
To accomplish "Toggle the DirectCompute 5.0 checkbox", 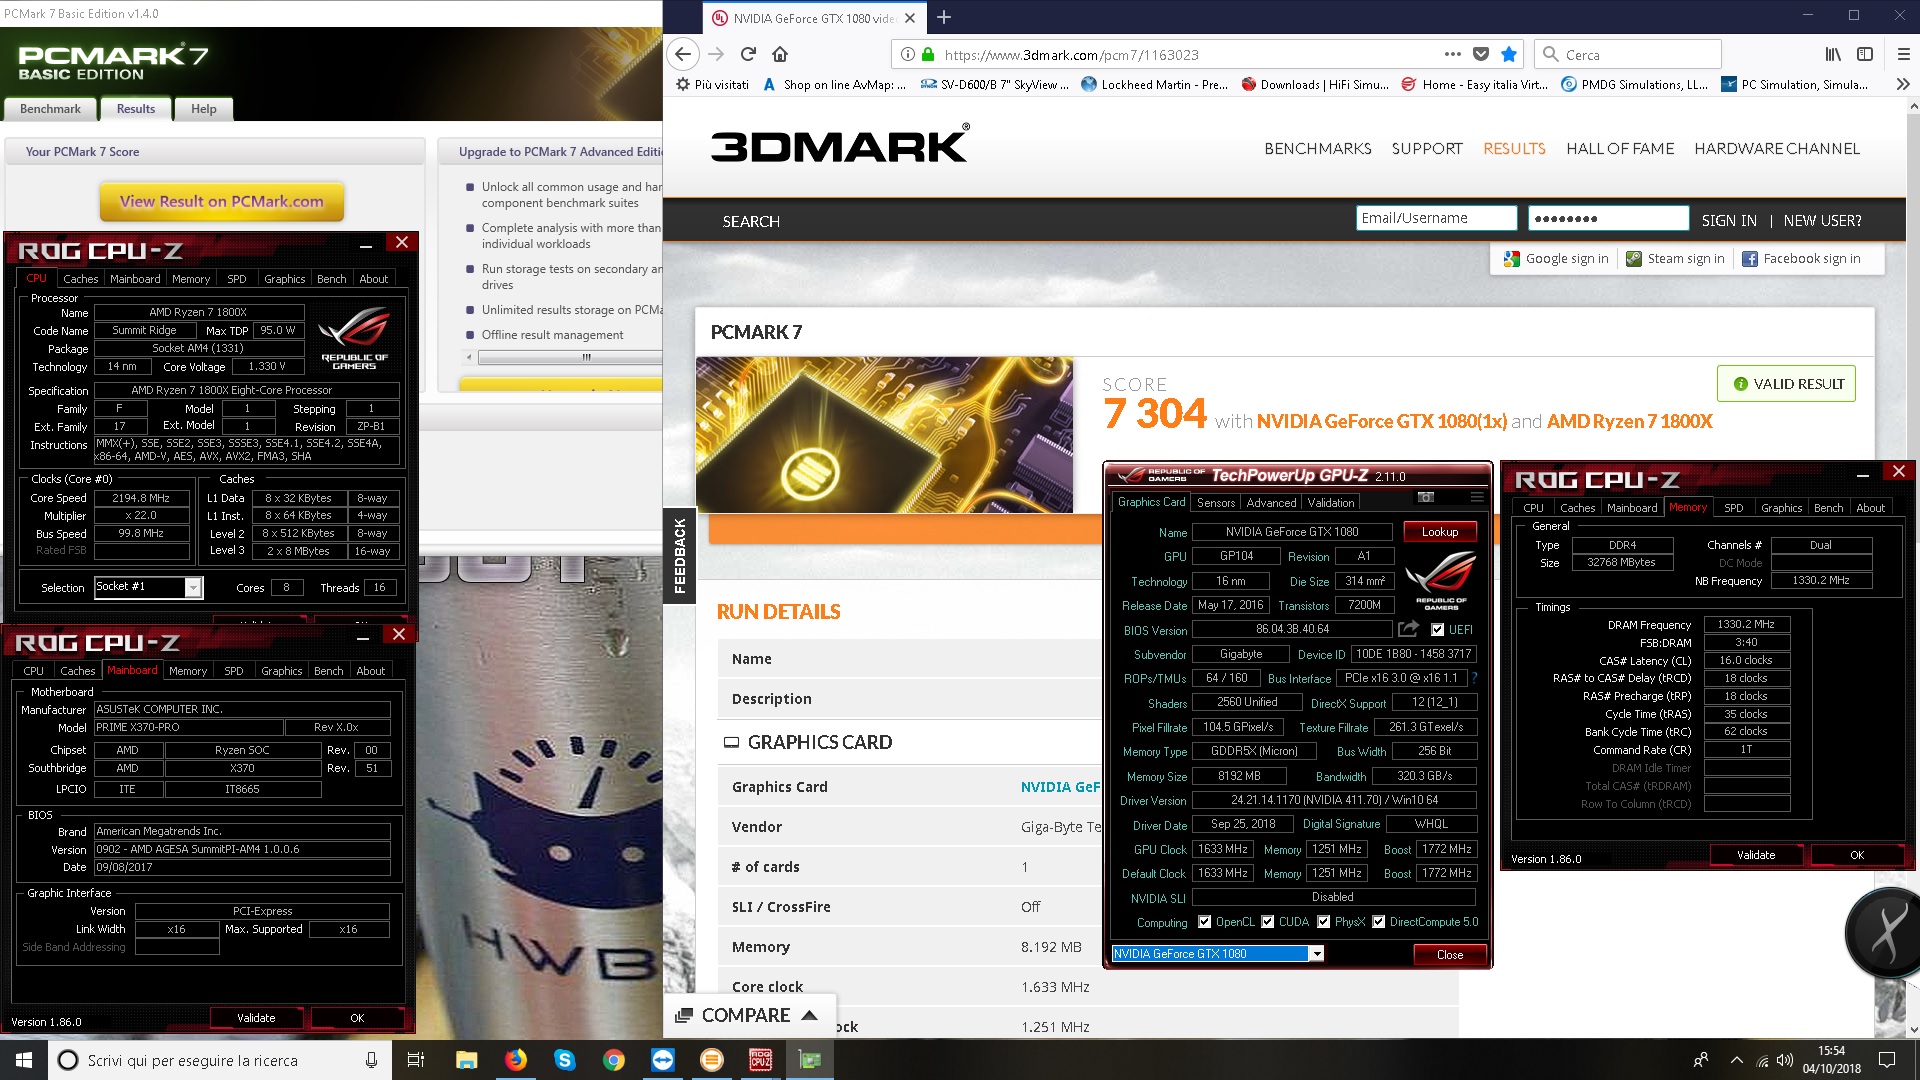I will [1379, 922].
